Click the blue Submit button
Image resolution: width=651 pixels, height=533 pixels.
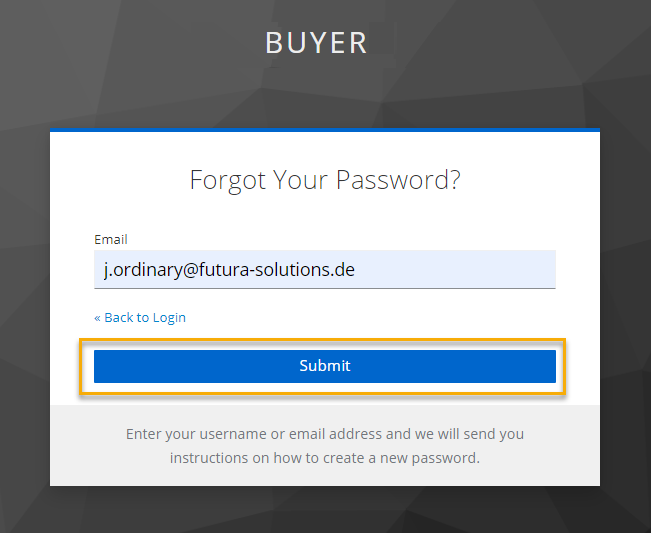coord(325,366)
